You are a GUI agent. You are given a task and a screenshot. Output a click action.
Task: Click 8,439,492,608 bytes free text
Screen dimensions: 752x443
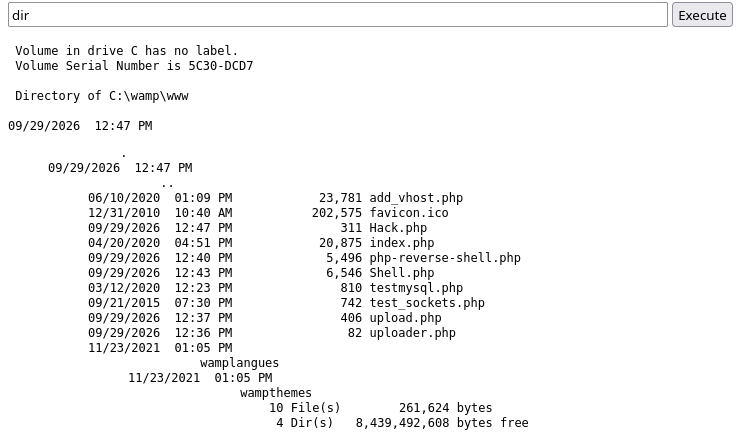(442, 423)
